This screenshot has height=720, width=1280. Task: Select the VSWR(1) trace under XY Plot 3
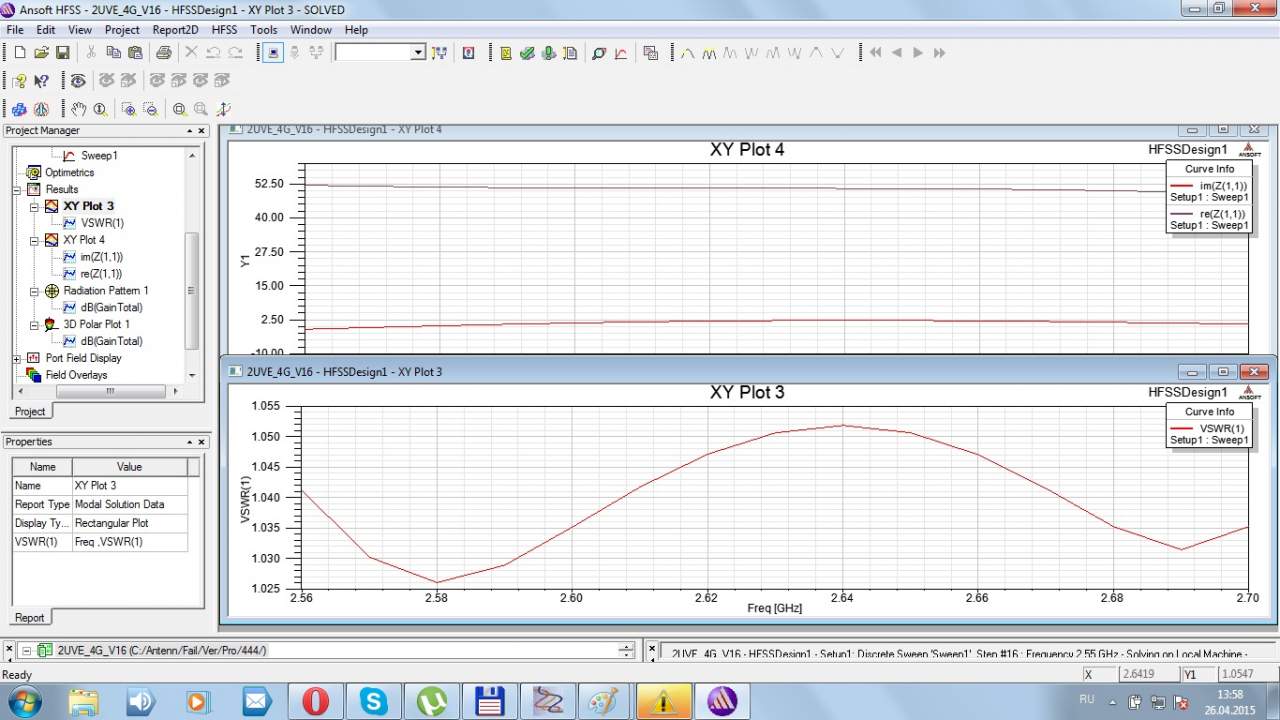(102, 223)
